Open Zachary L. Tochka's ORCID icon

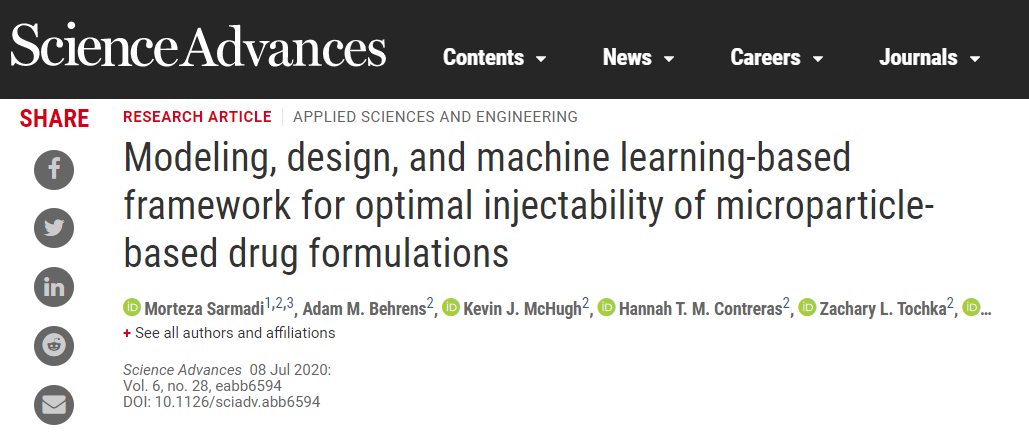pyautogui.click(x=807, y=307)
